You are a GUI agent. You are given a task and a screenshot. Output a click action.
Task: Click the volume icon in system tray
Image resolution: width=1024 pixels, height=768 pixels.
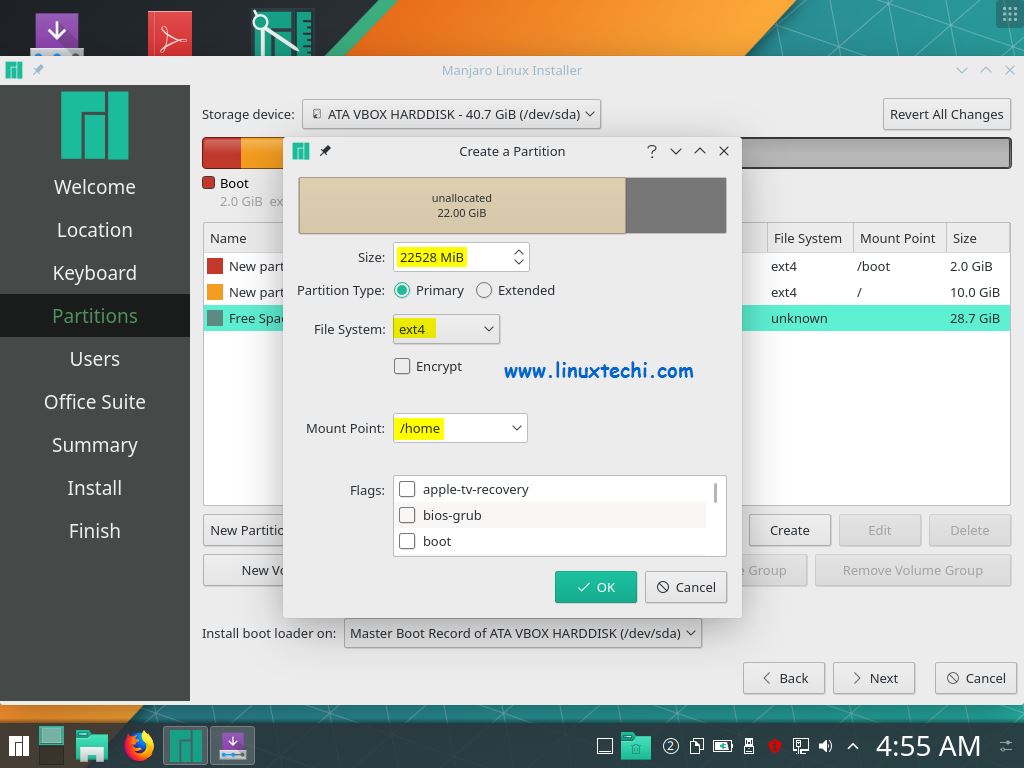[x=823, y=745]
